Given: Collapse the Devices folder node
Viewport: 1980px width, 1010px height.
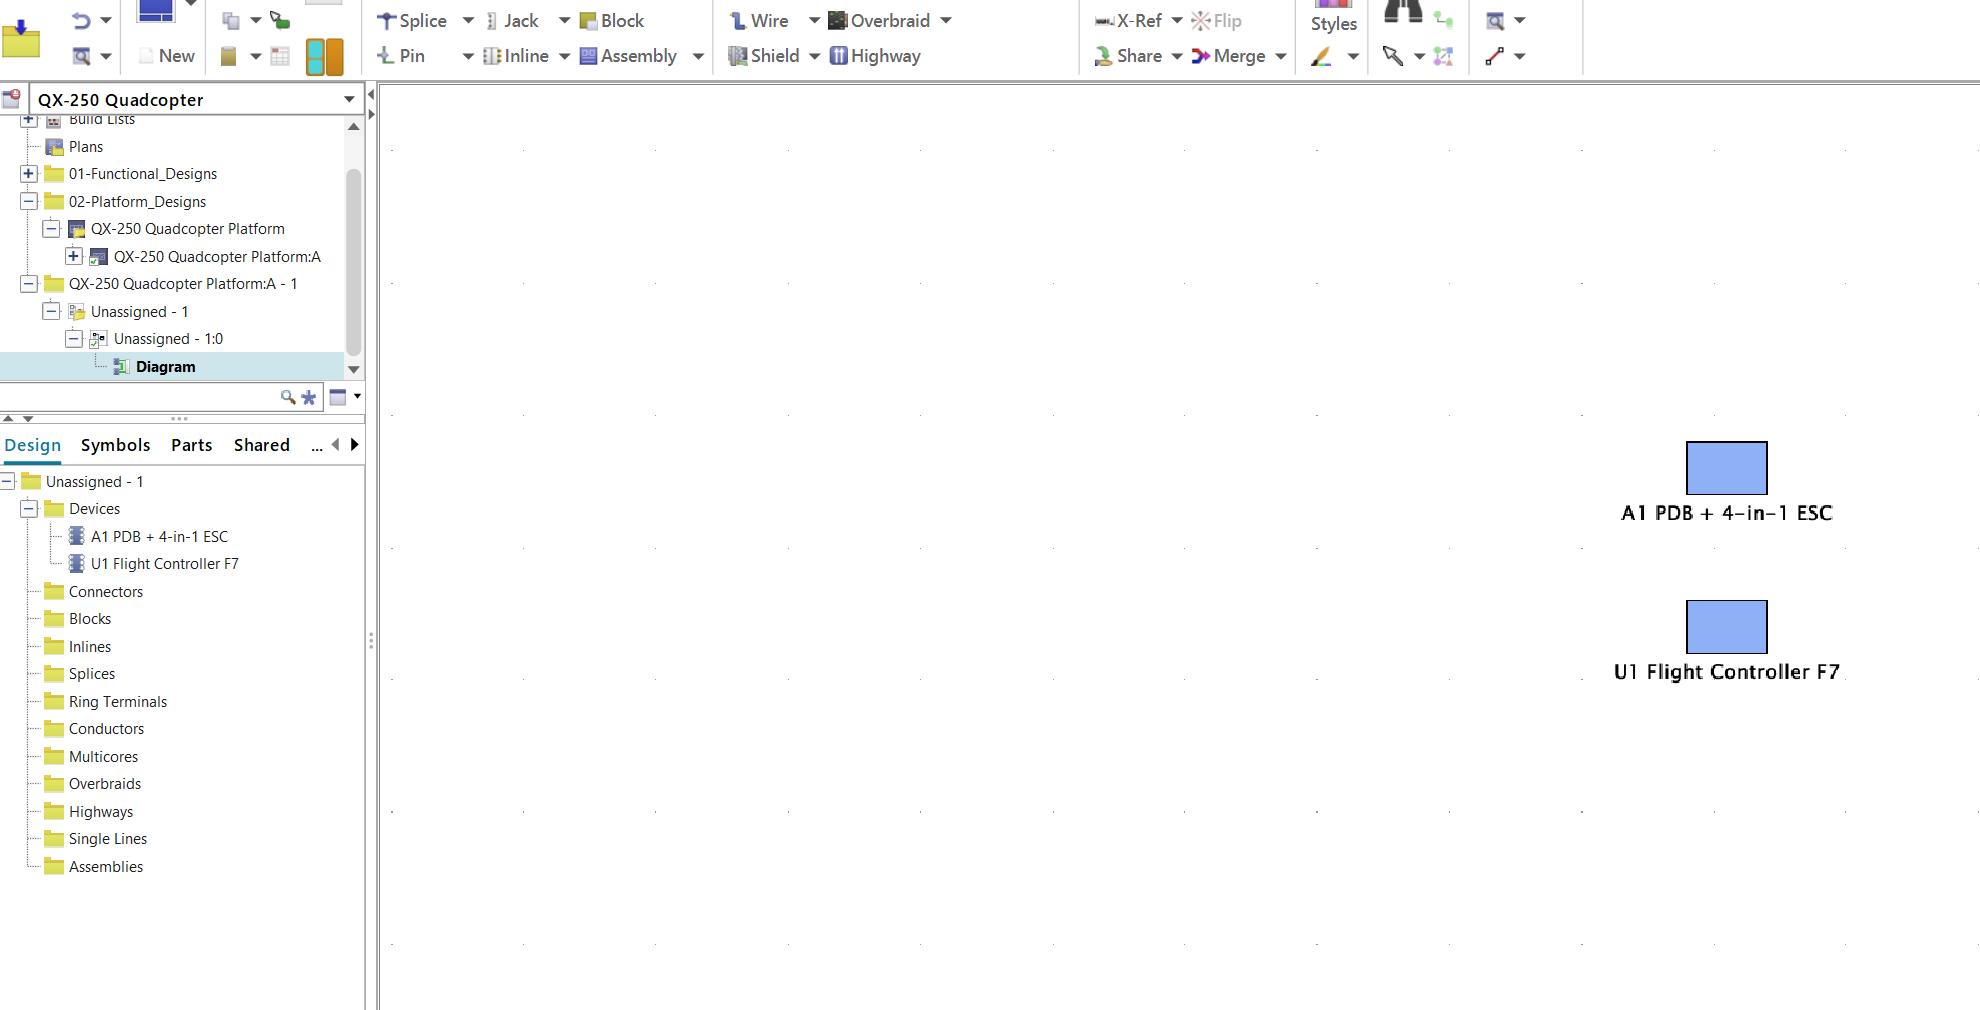Looking at the screenshot, I should (29, 509).
